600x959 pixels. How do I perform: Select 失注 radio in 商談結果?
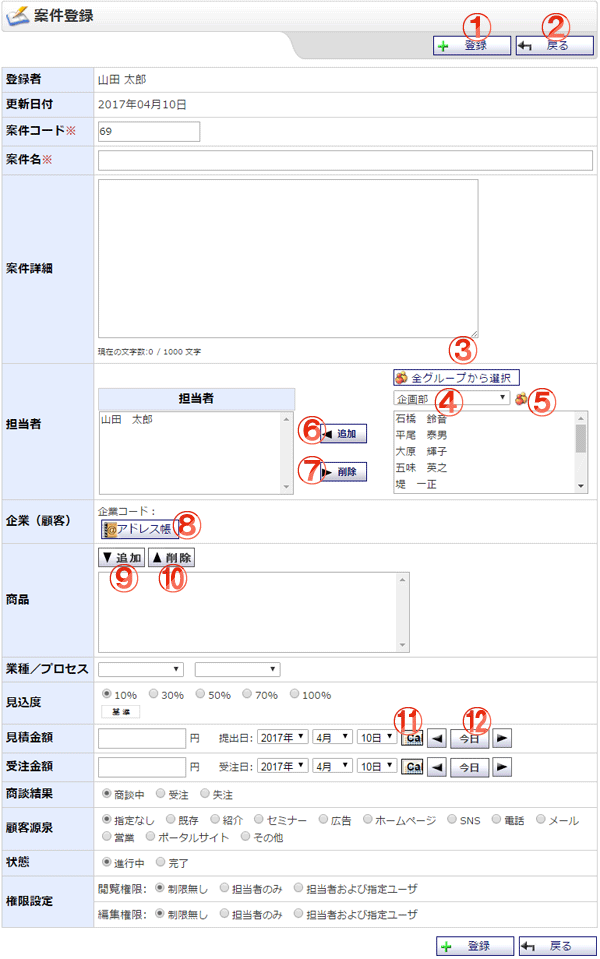205,793
